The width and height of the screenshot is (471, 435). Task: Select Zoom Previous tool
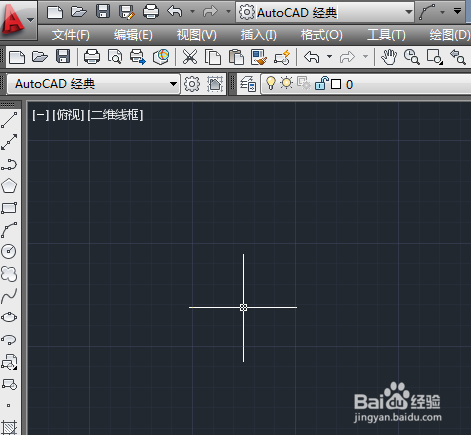tap(458, 57)
